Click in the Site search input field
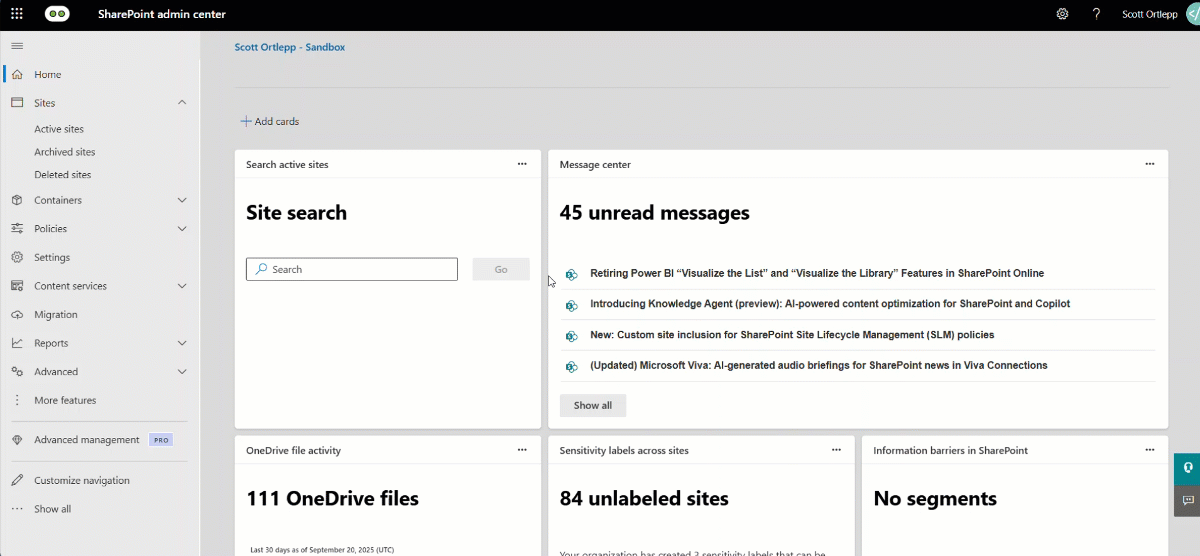This screenshot has height=556, width=1200. pyautogui.click(x=352, y=269)
